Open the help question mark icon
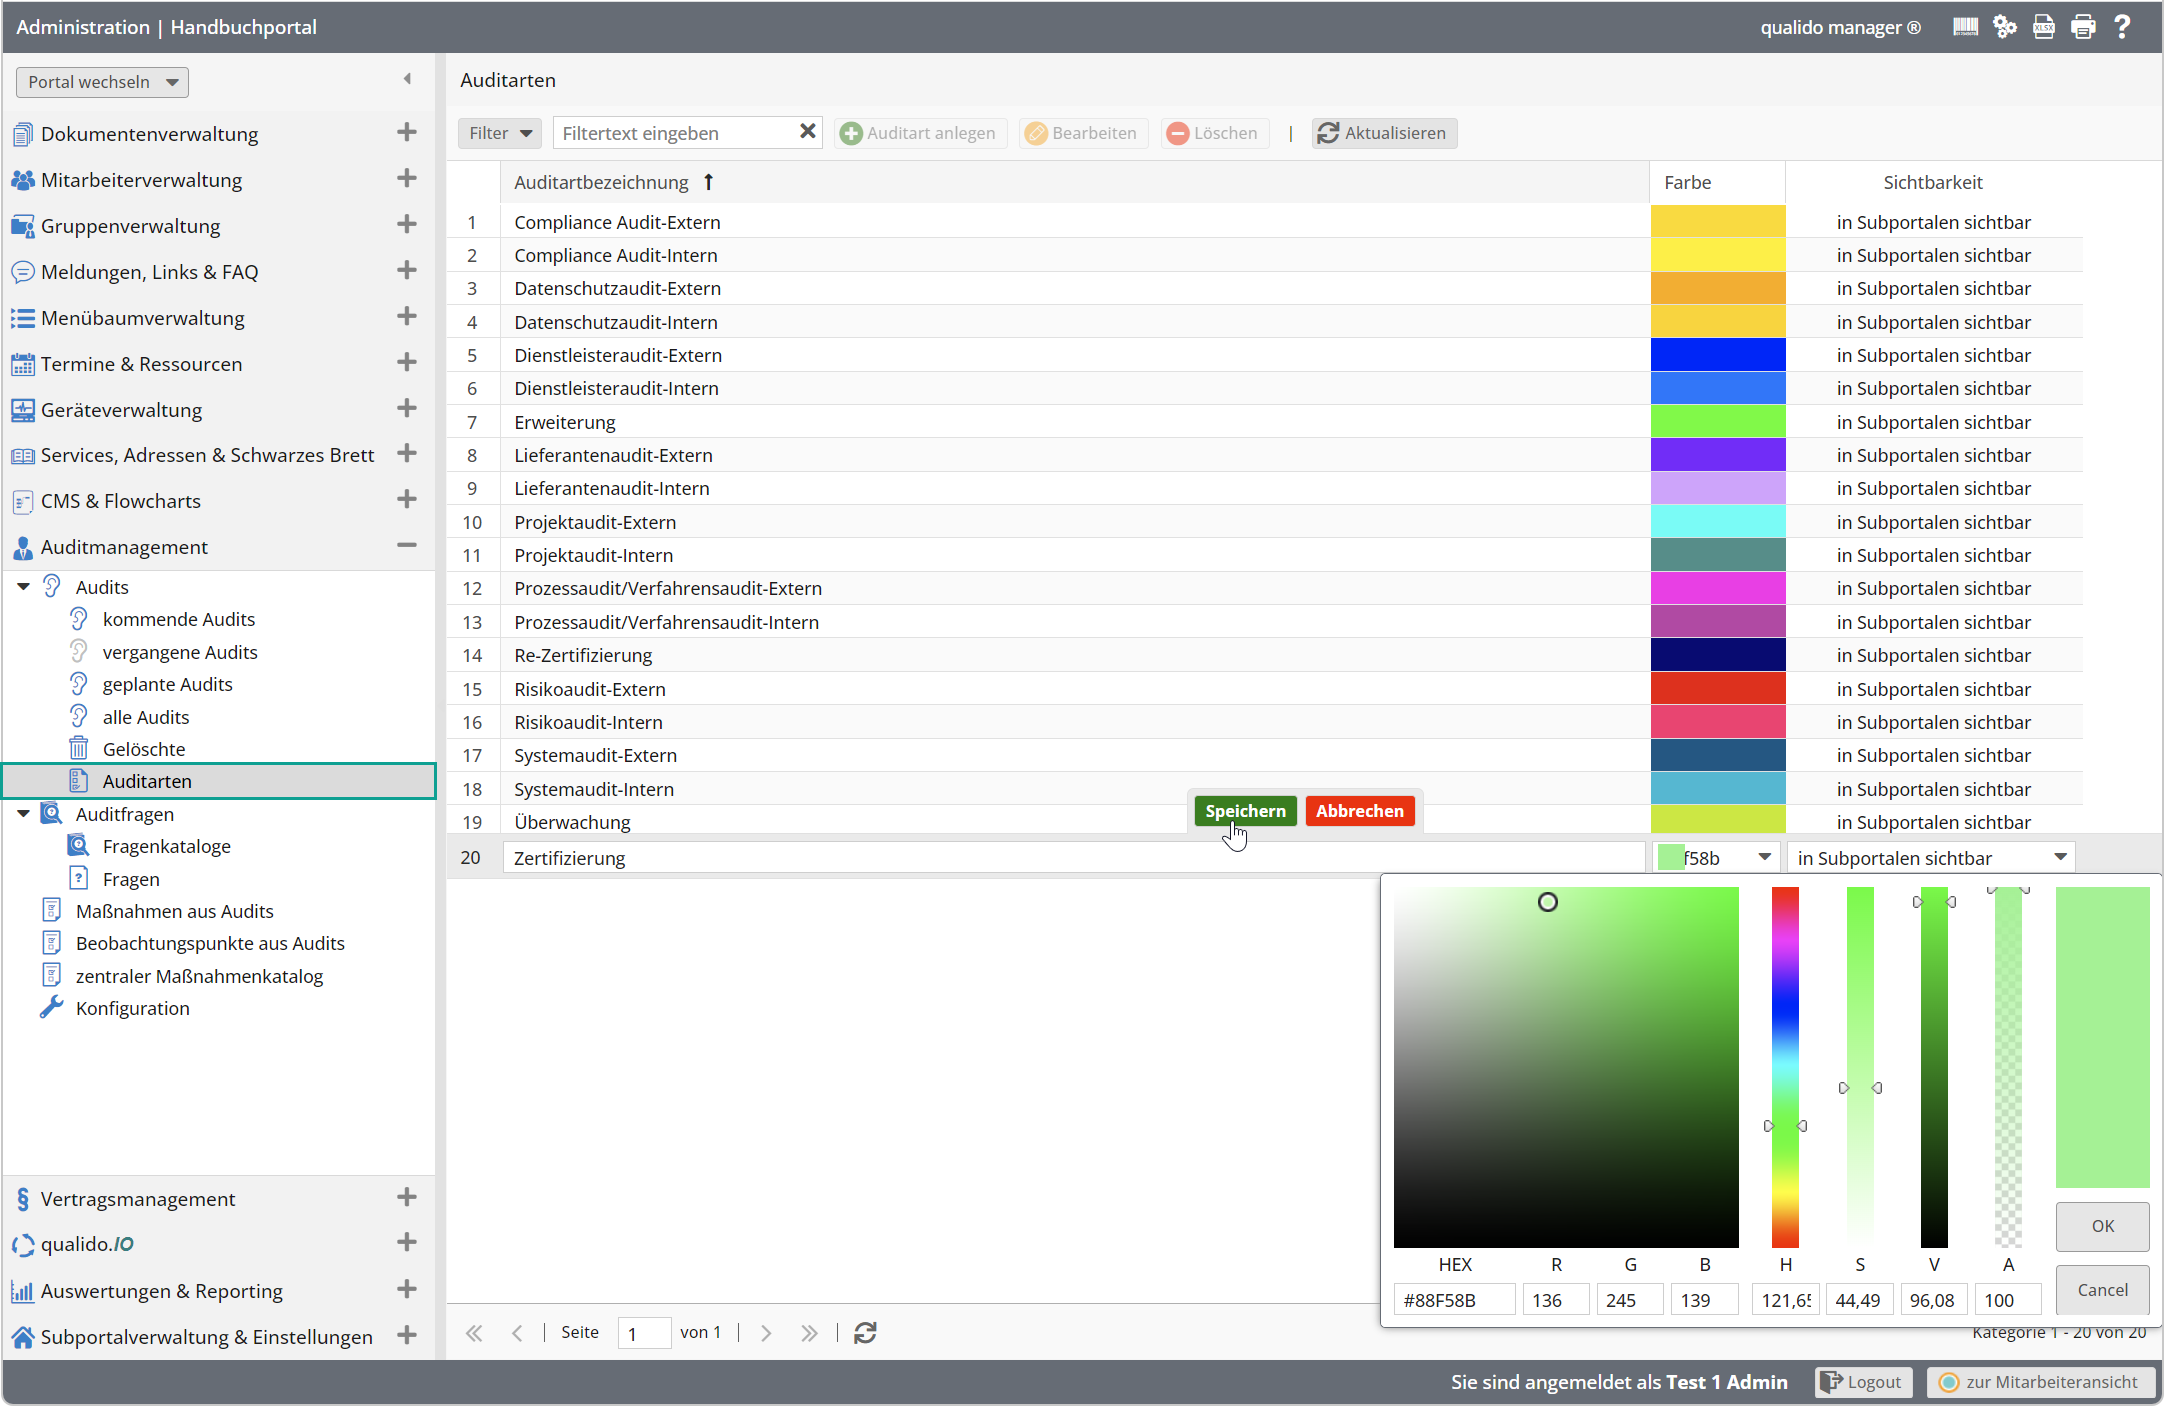This screenshot has width=2165, height=1407. (2121, 27)
